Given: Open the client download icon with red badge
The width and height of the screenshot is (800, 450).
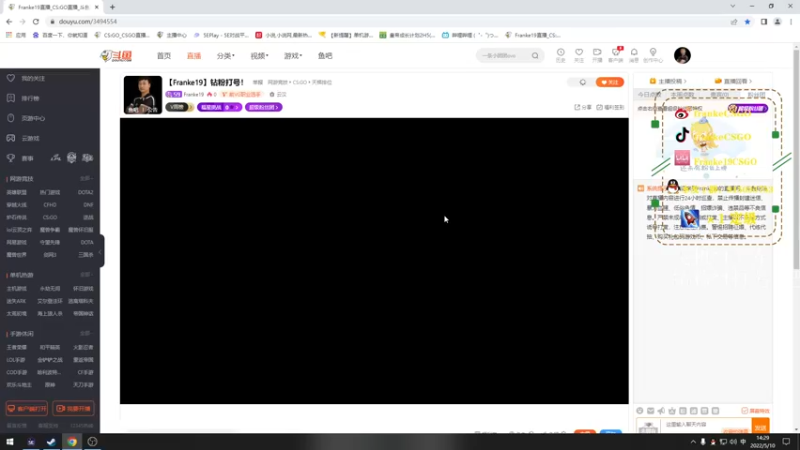Looking at the screenshot, I should tap(616, 53).
